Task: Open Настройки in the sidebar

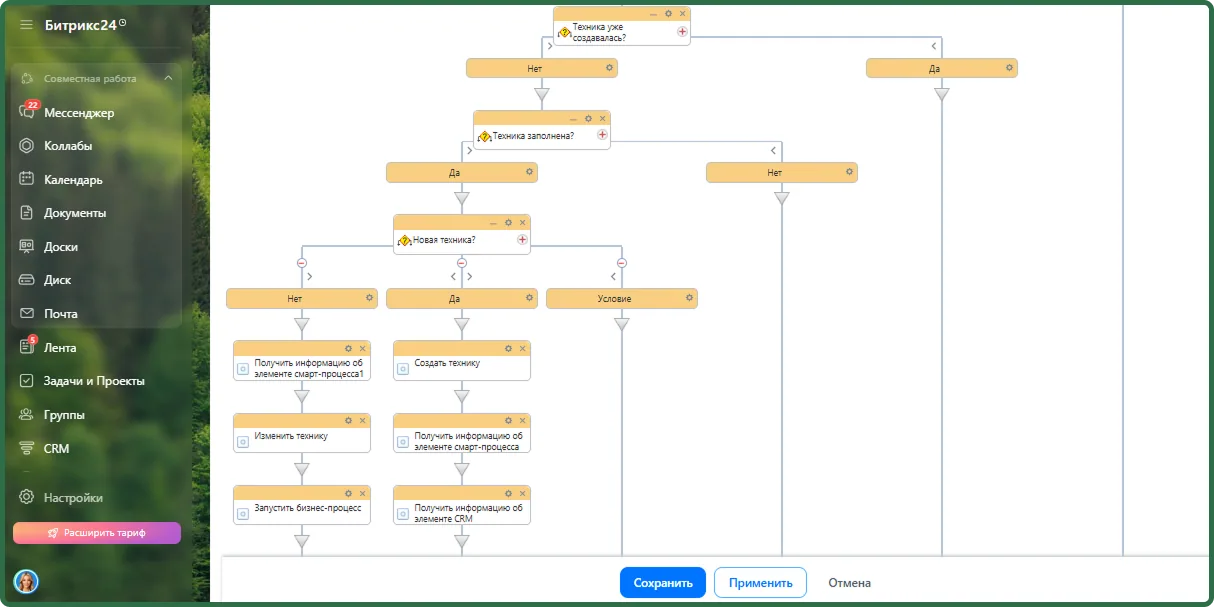Action: point(73,497)
